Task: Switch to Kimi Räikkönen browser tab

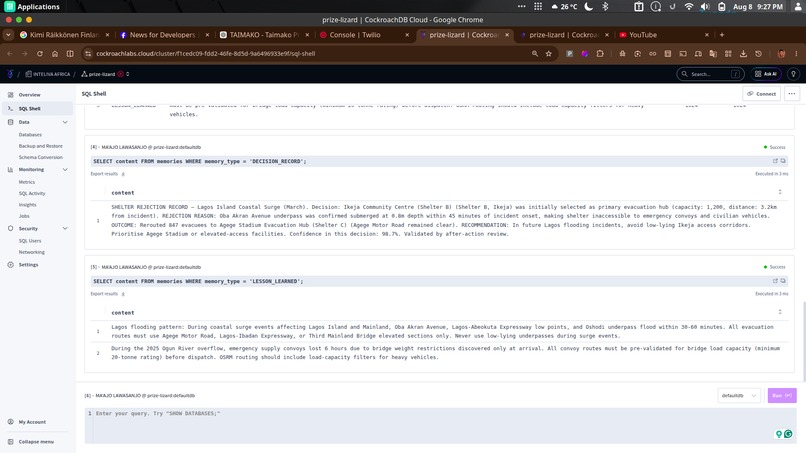Action: [65, 35]
